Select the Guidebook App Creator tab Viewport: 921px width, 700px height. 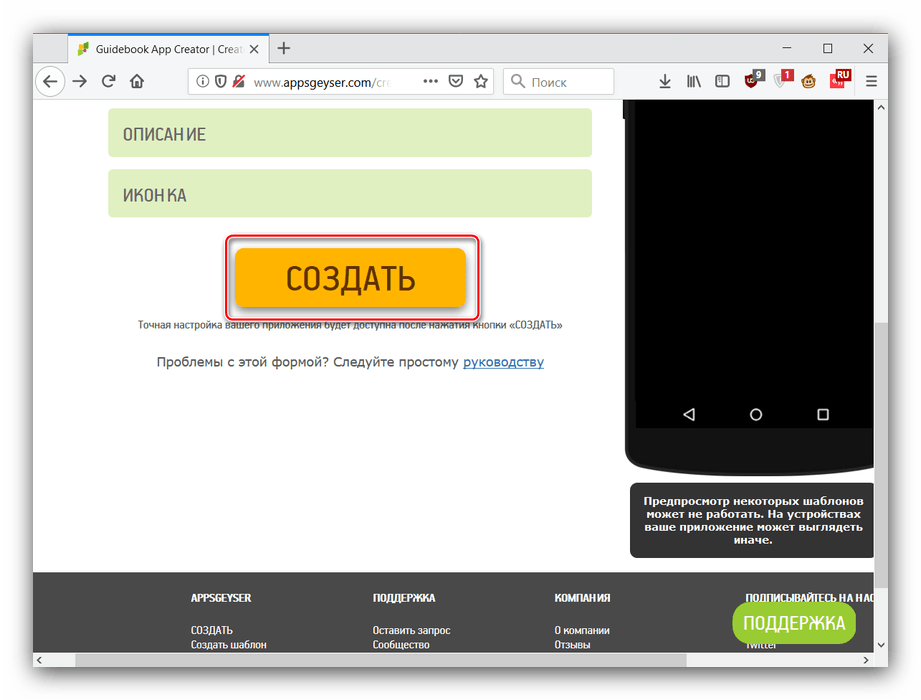pos(169,49)
